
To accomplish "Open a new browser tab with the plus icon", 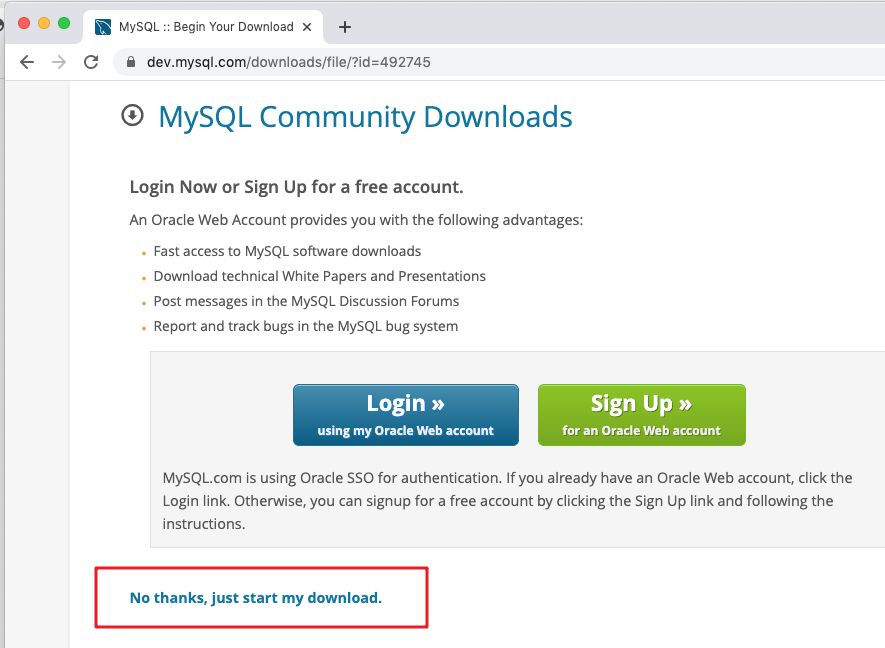I will (345, 27).
